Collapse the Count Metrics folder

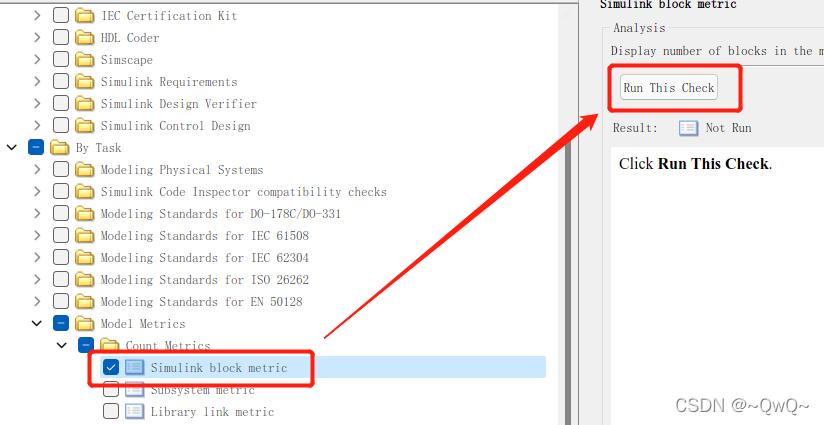coord(61,345)
